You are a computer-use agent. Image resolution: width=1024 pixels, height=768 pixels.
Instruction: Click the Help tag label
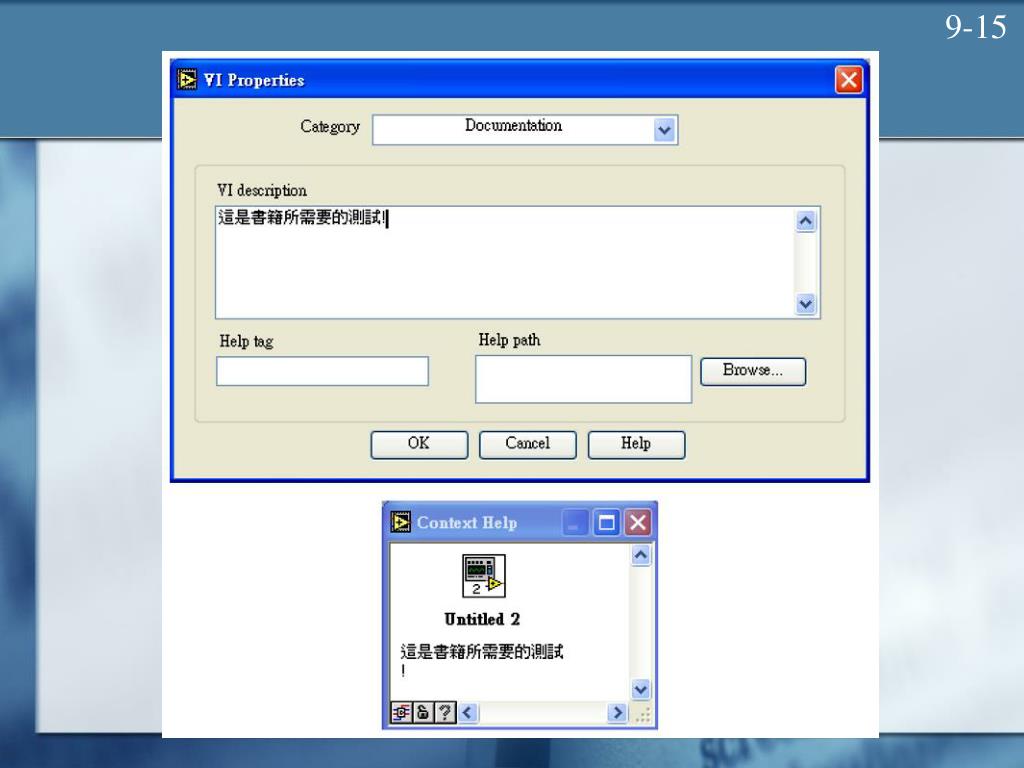[246, 342]
